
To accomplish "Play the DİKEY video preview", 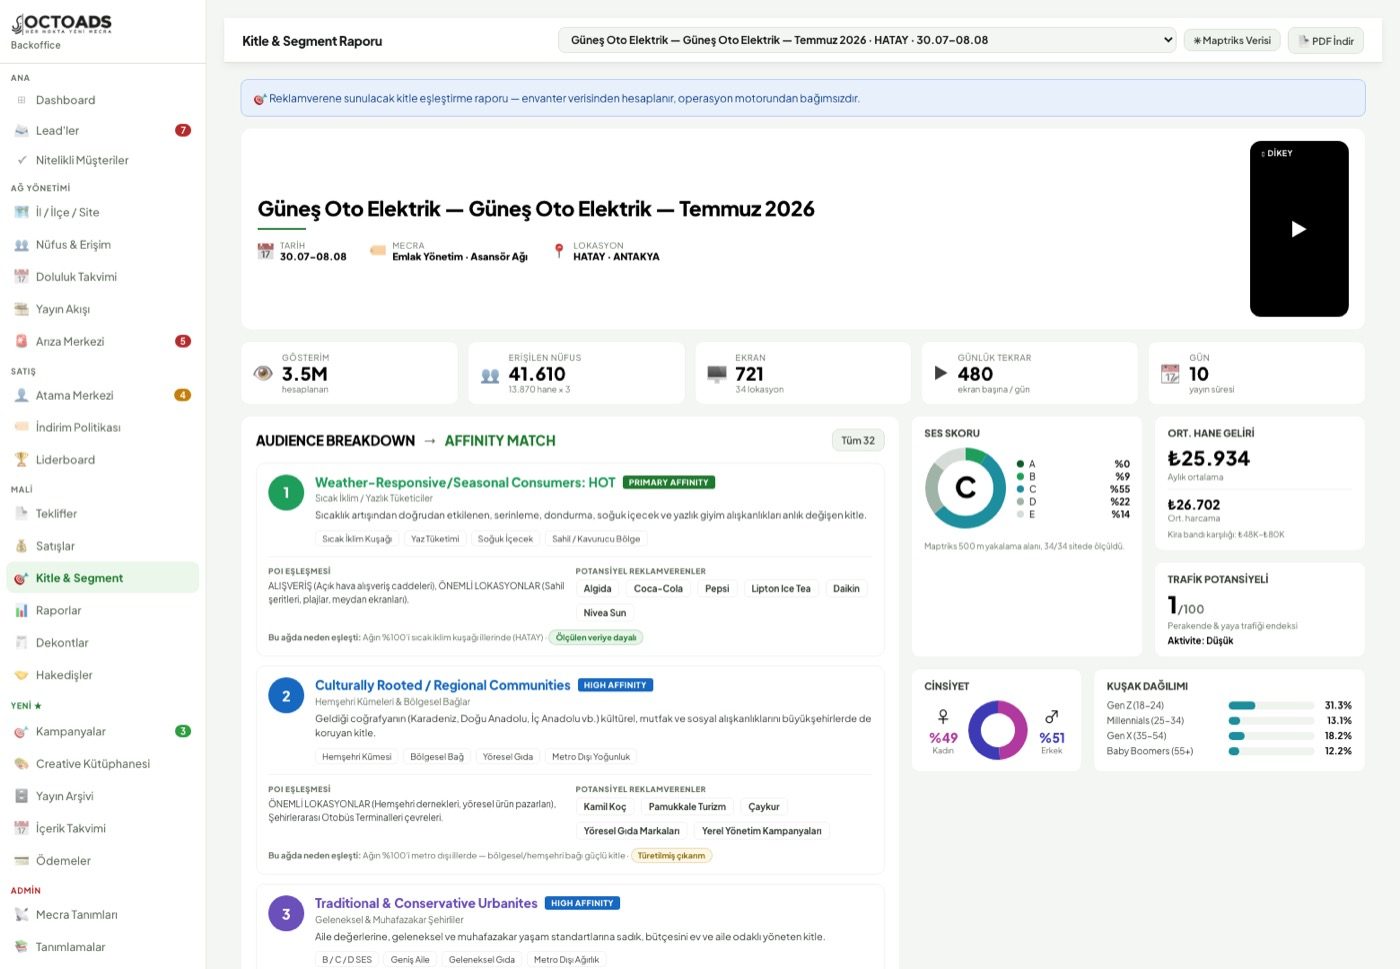I will coord(1299,229).
